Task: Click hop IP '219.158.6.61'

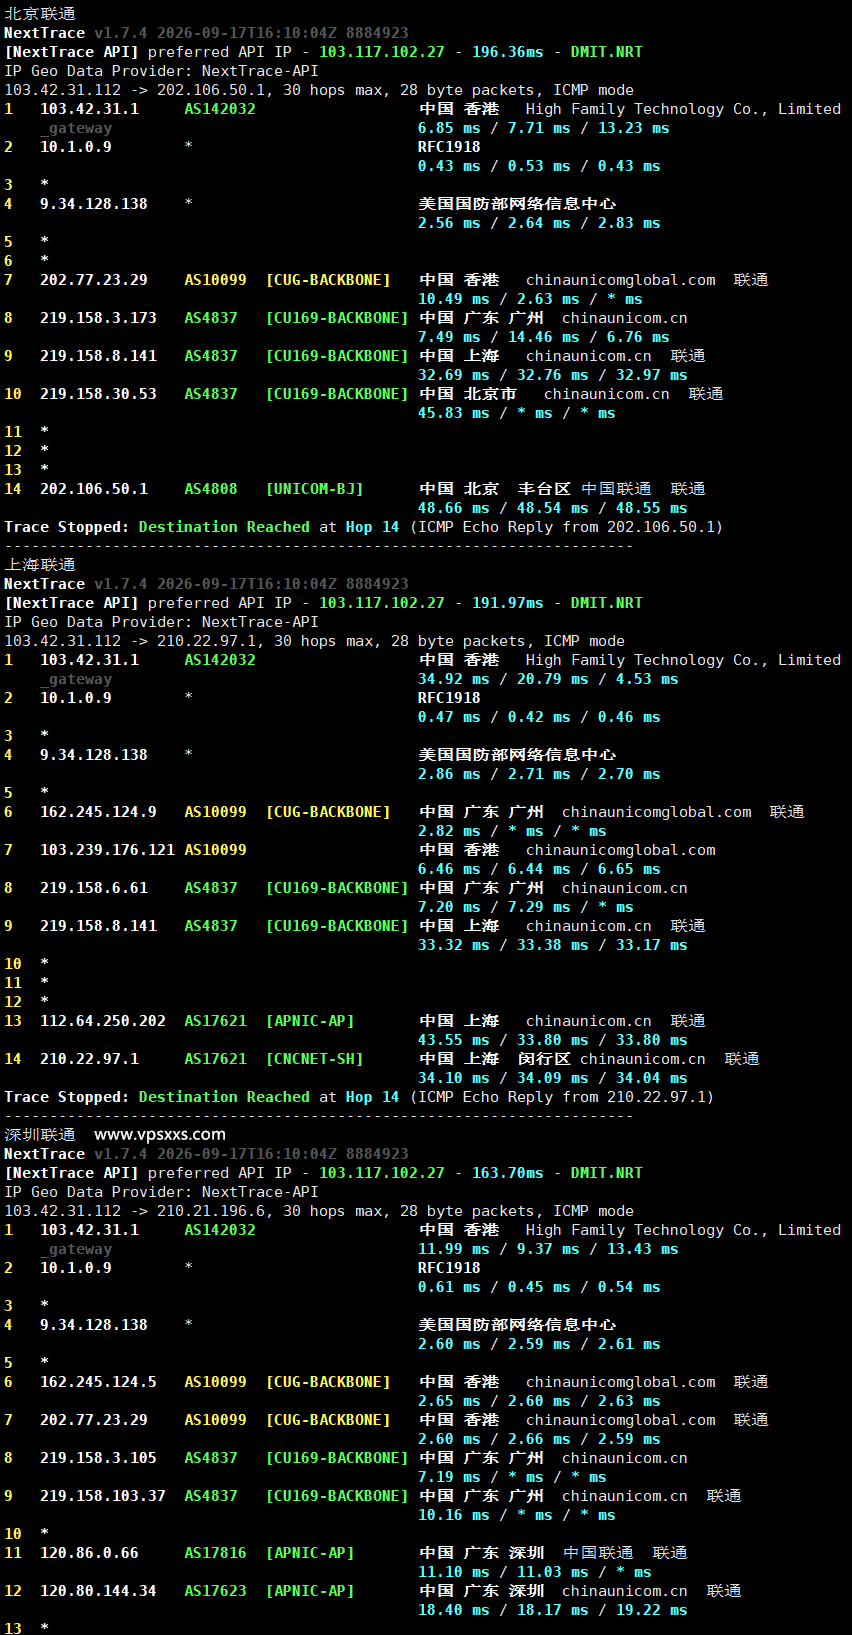Action: click(x=94, y=888)
